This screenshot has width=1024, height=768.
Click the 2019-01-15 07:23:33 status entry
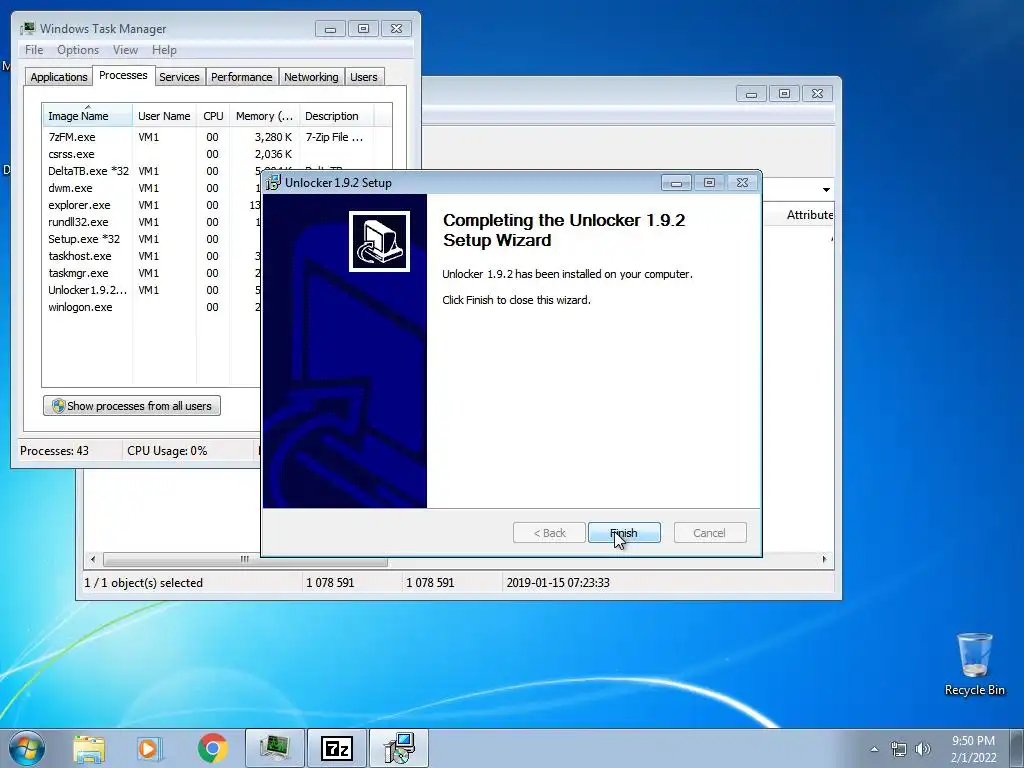558,583
